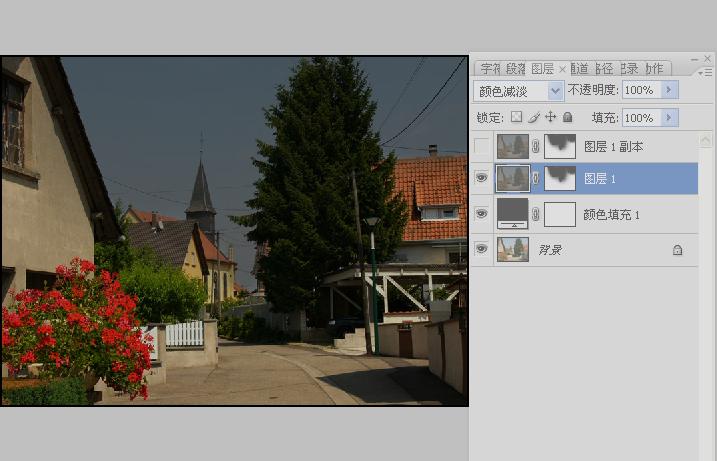Select the 图层 tab

click(543, 69)
